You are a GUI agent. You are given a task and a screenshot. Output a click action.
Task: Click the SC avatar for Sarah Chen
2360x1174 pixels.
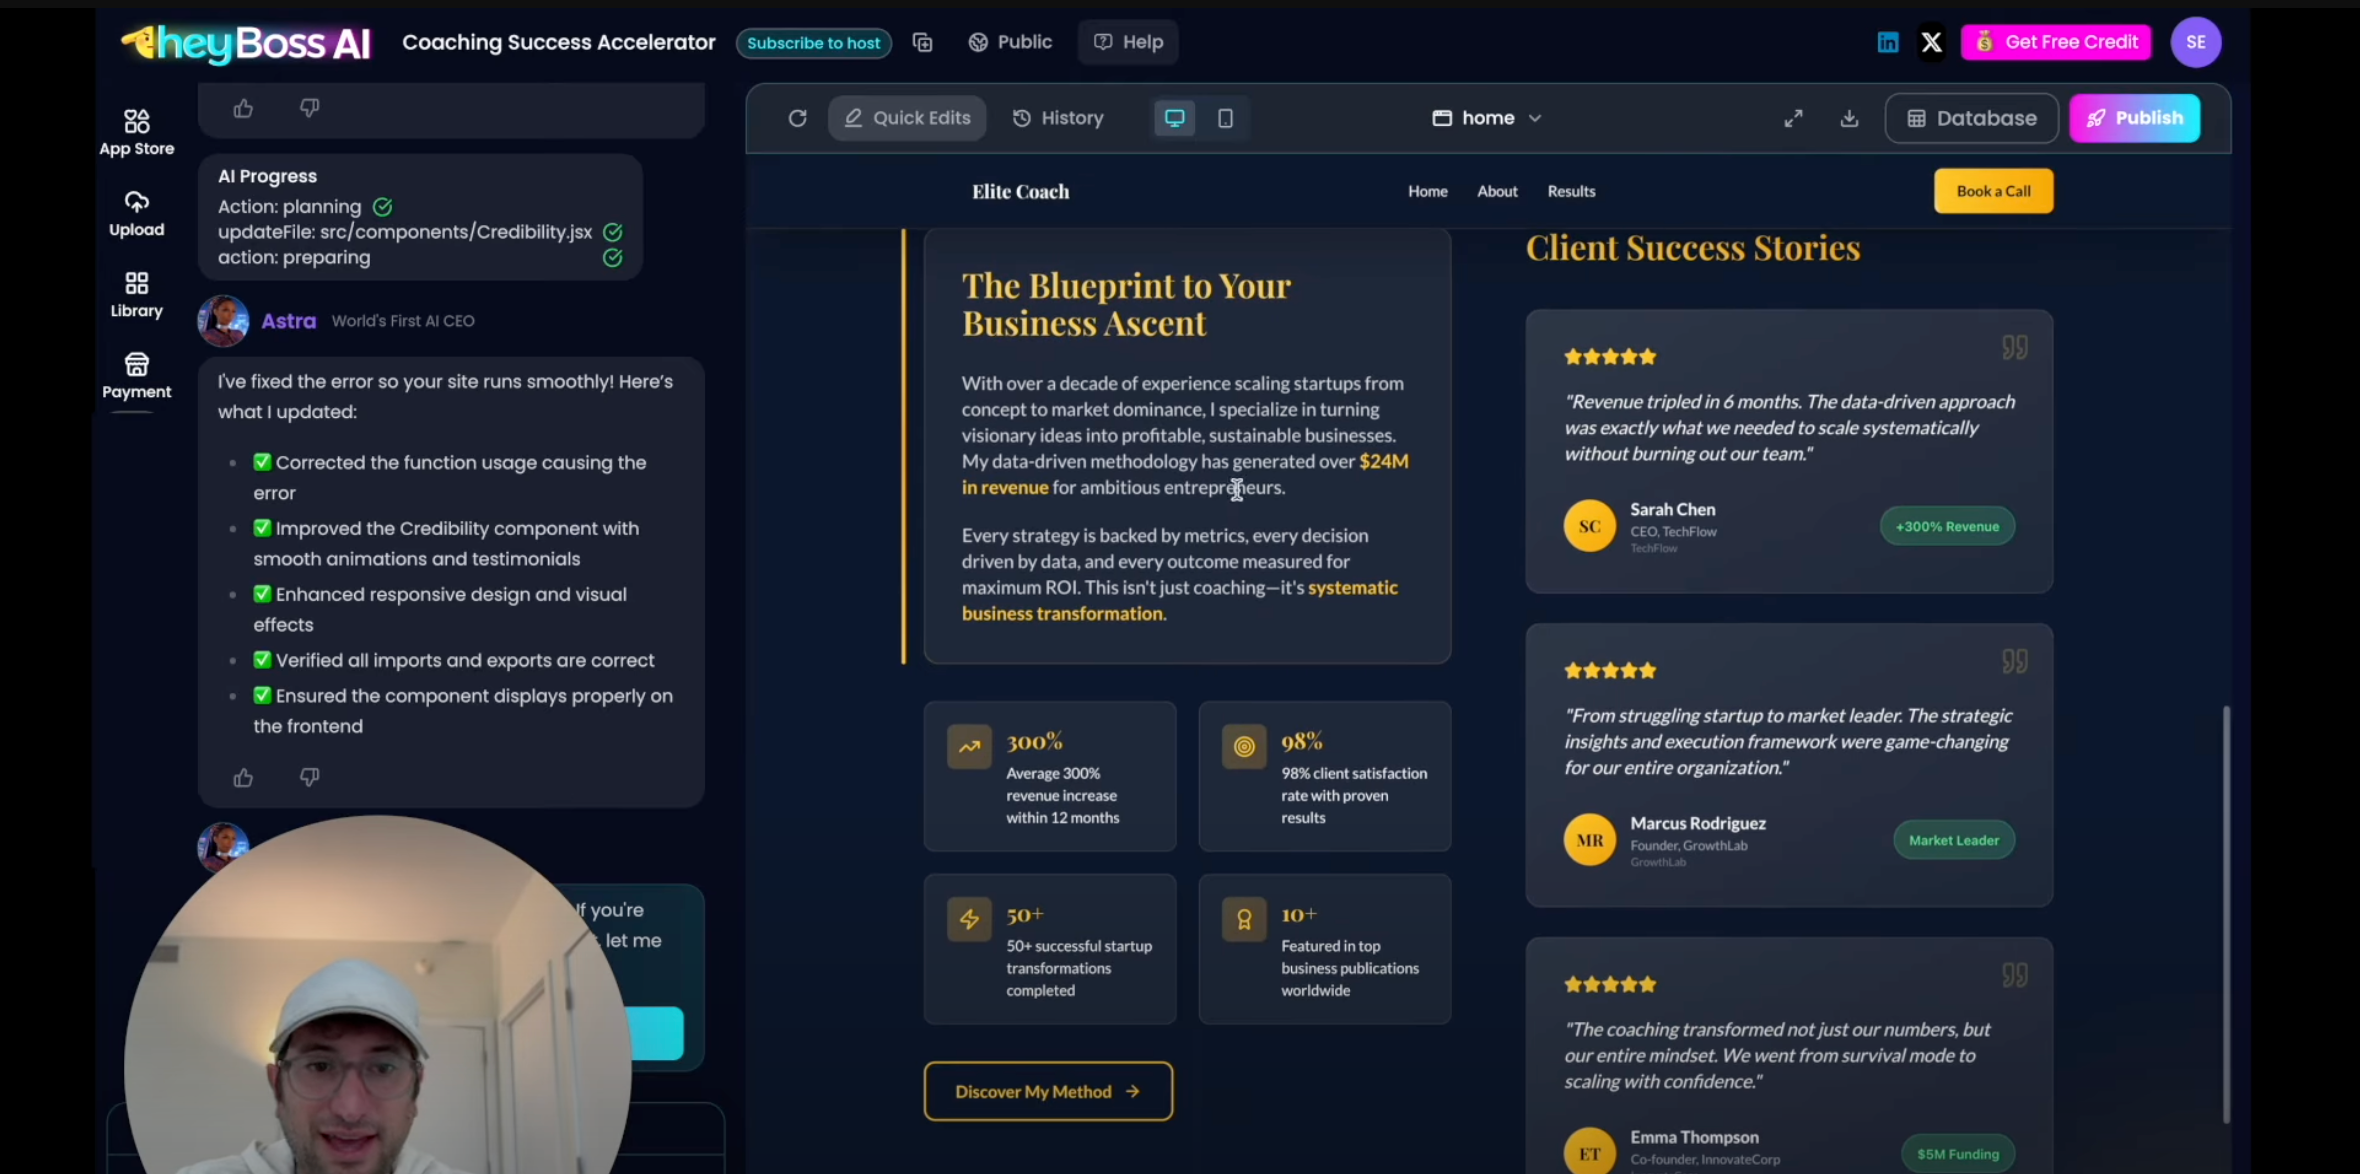click(x=1590, y=526)
